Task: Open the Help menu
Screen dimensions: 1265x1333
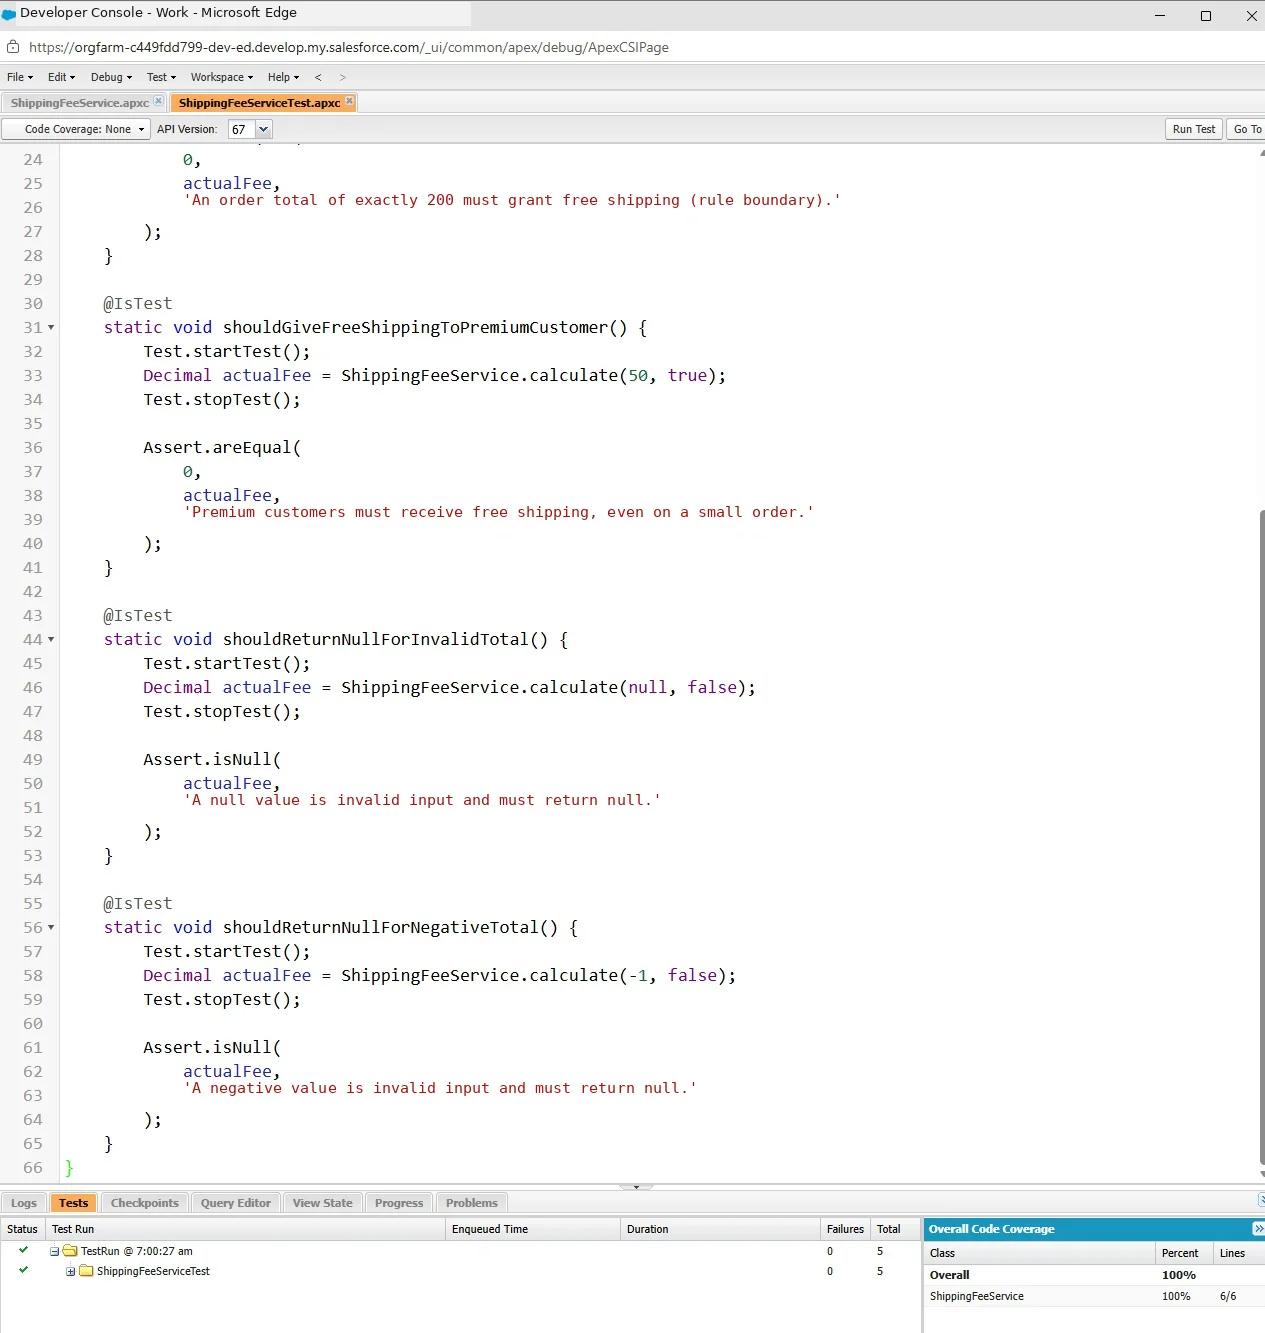Action: 283,77
